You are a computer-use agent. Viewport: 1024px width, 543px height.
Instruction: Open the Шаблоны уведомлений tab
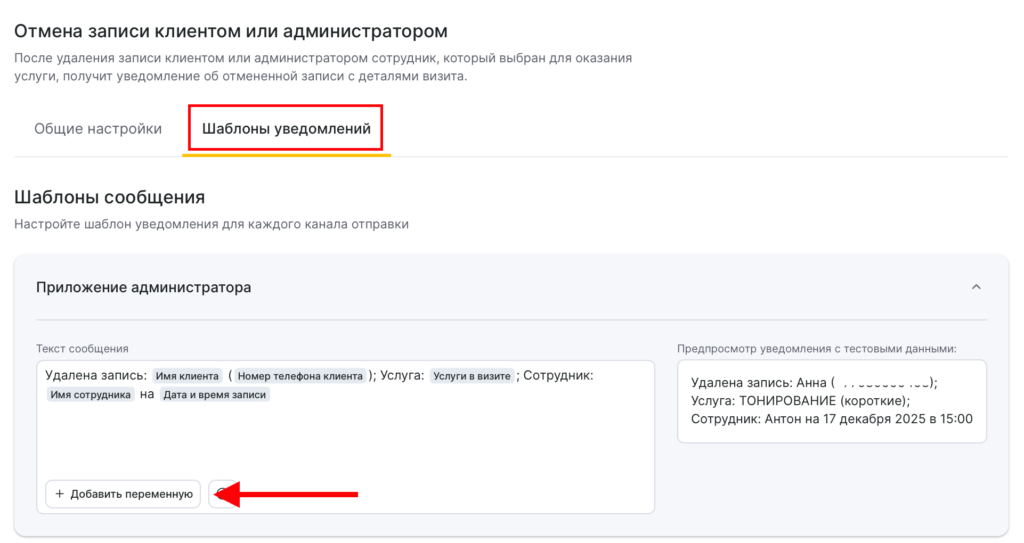[x=286, y=129]
